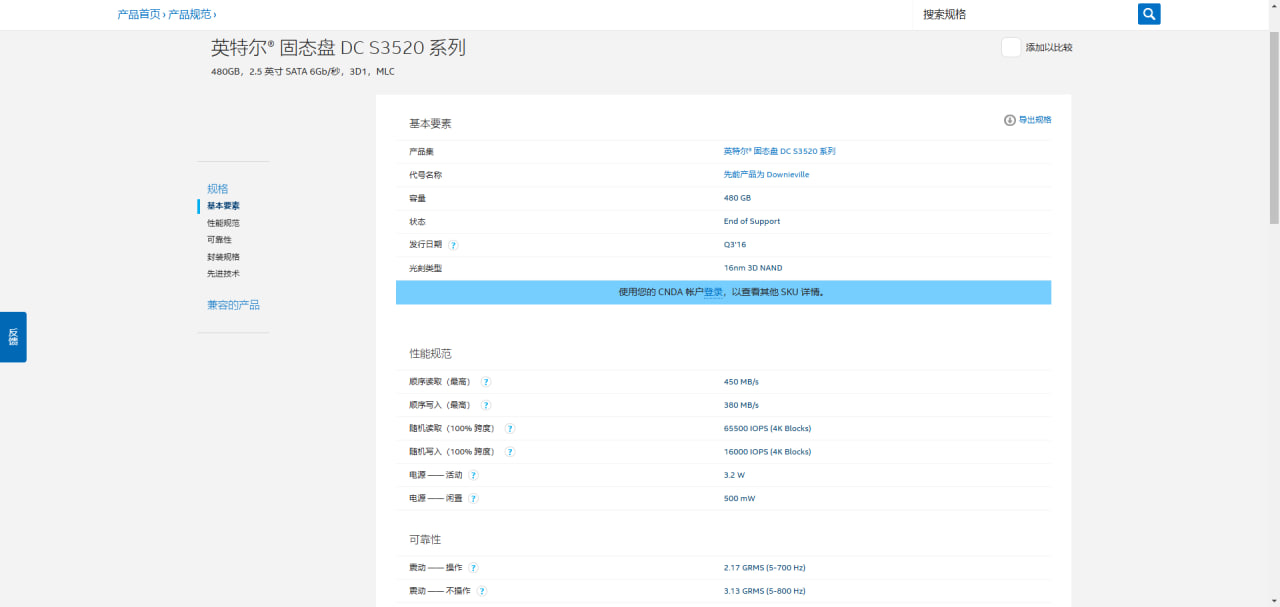Screen dimensions: 1280x607
Task: Click into the 搜索规格 search field
Action: point(1020,14)
